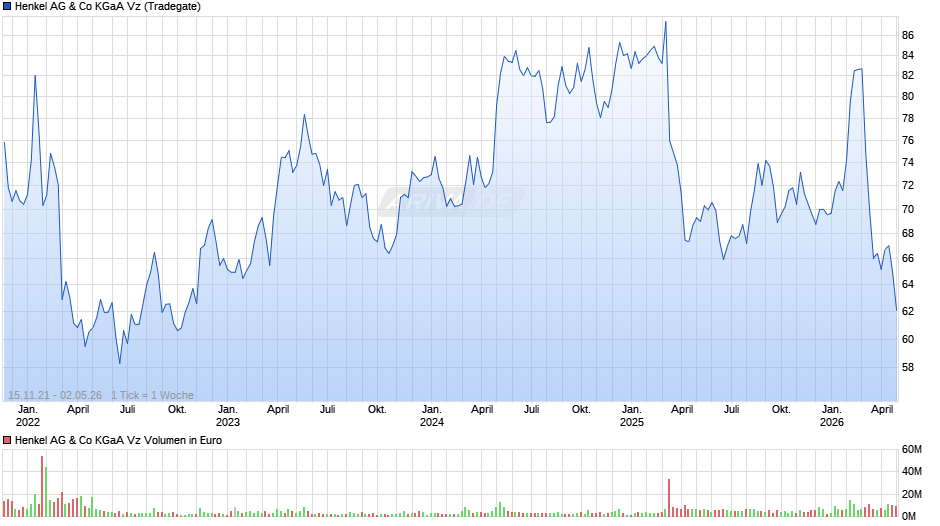This screenshot has width=940, height=526.
Task: Click the '1 Tick = 1 Woche' label
Action: pos(152,395)
